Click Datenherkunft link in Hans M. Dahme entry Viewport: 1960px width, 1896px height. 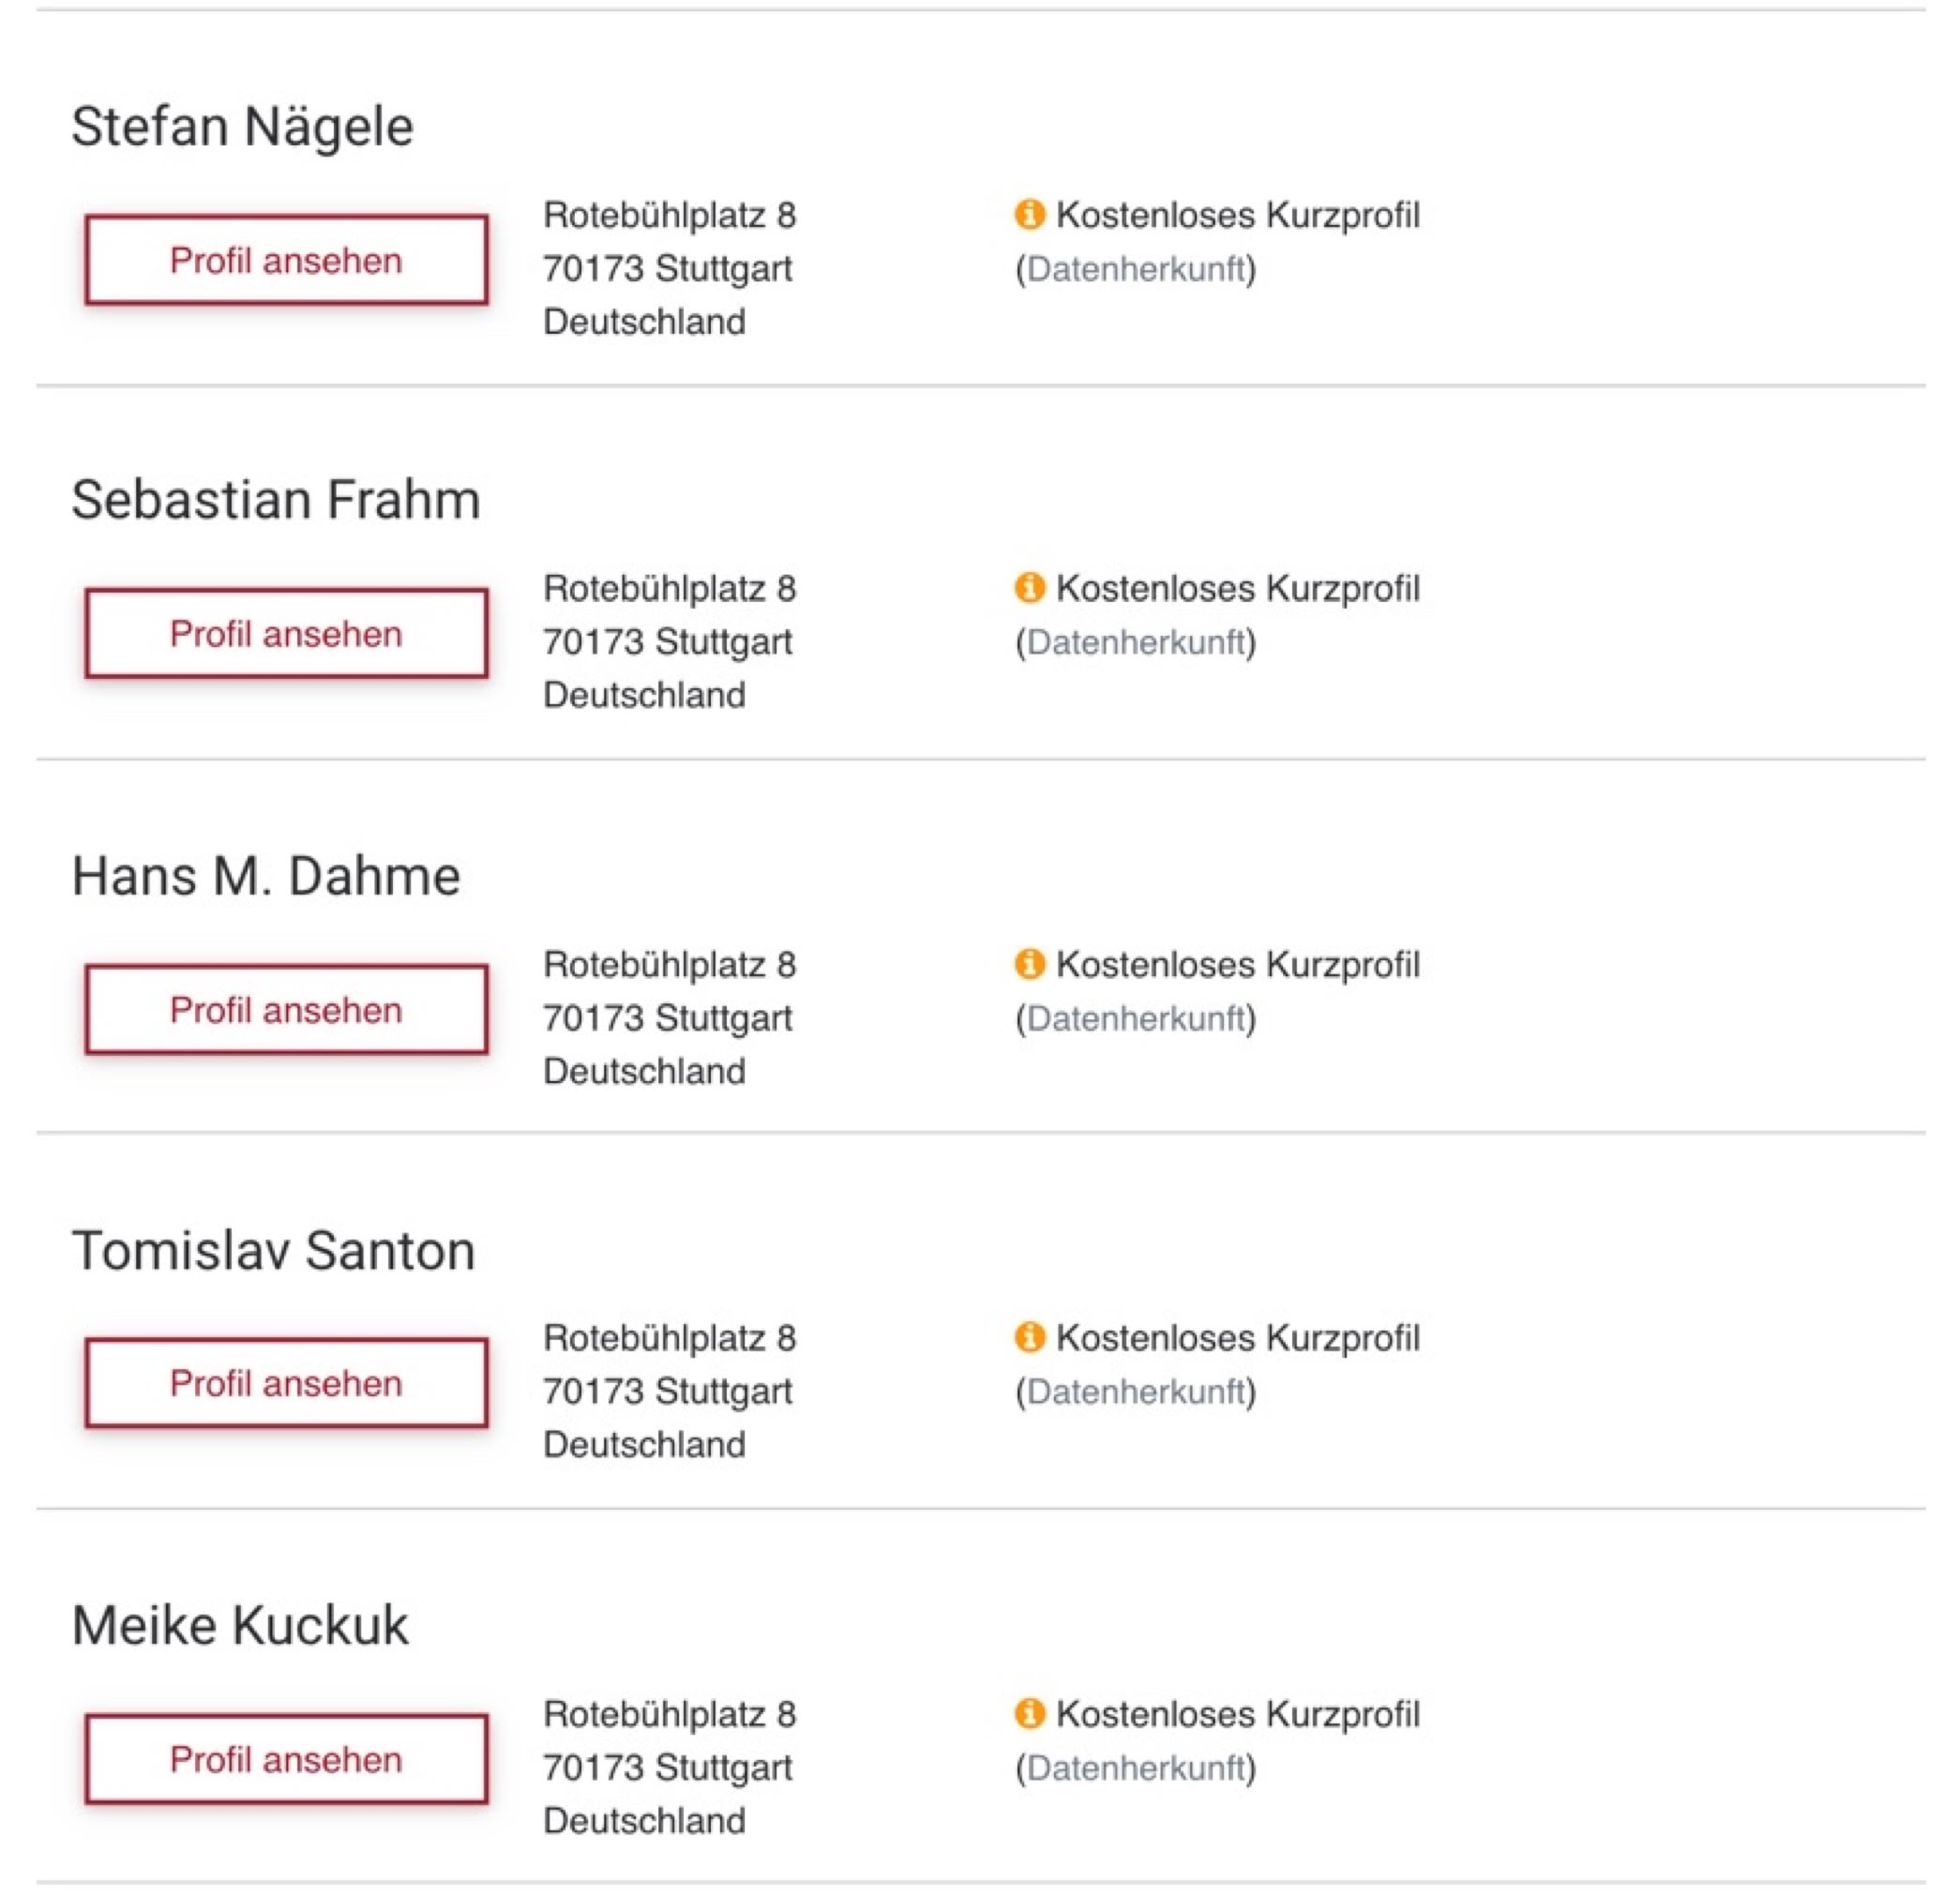coord(1135,1019)
